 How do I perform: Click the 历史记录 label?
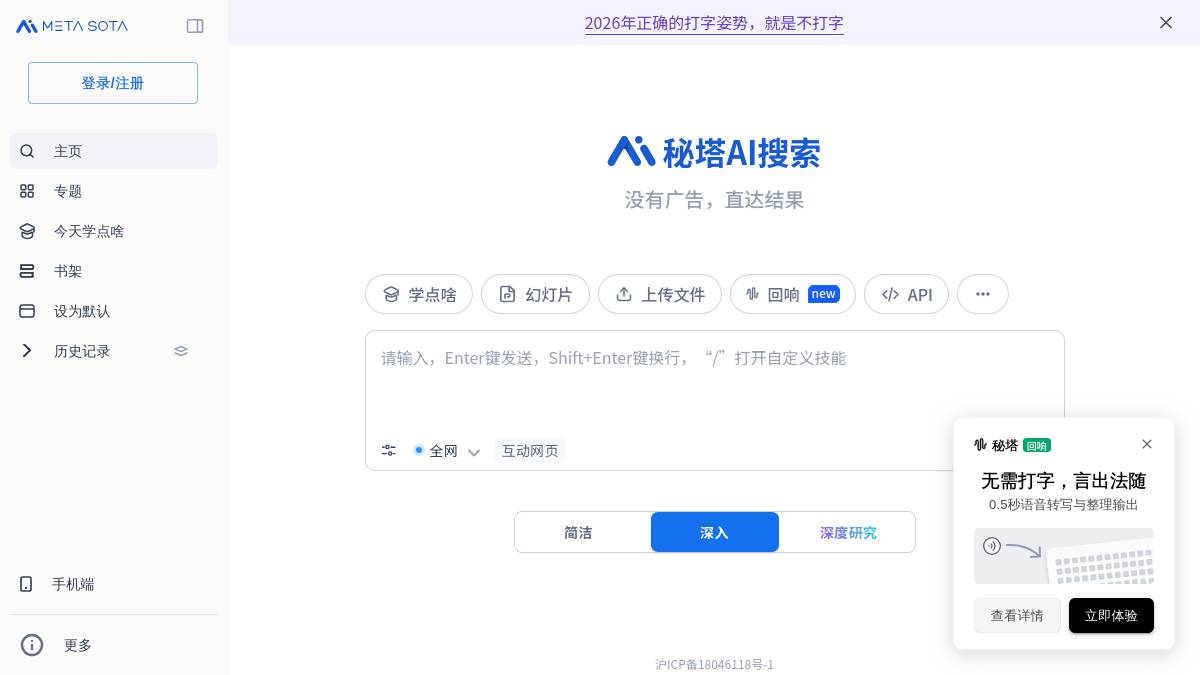(82, 351)
